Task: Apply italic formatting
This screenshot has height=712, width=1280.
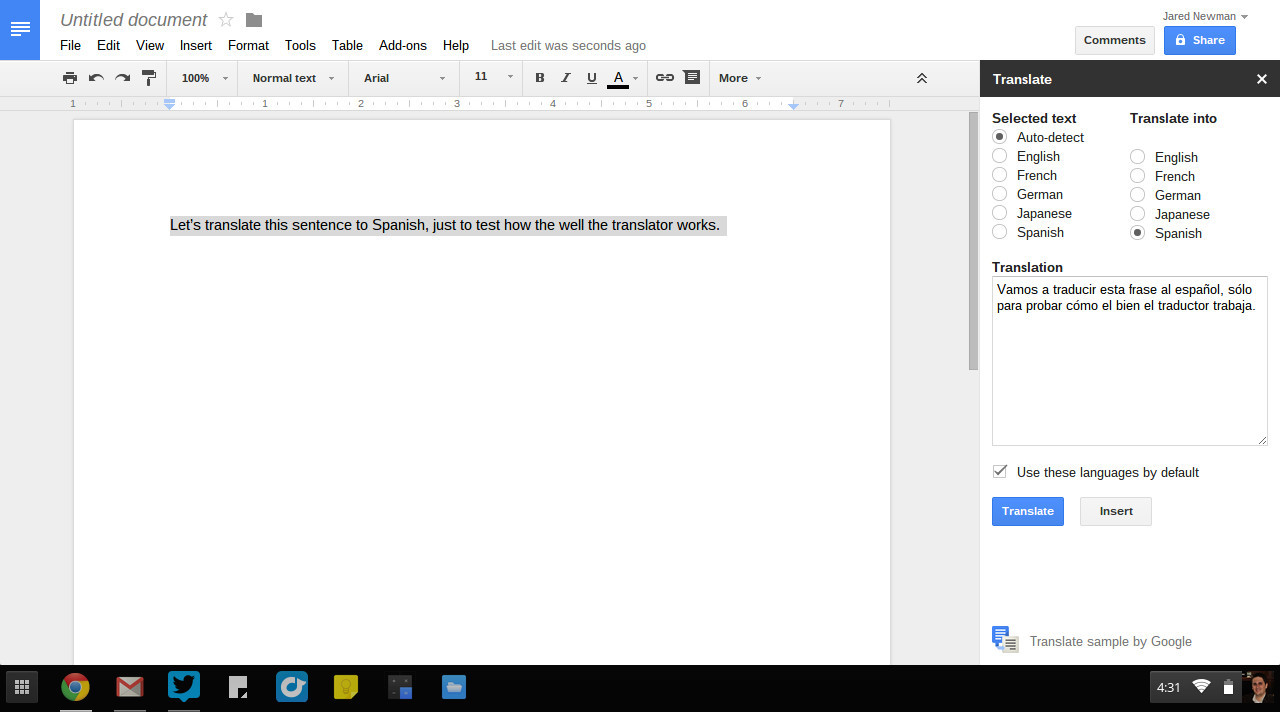Action: 566,78
